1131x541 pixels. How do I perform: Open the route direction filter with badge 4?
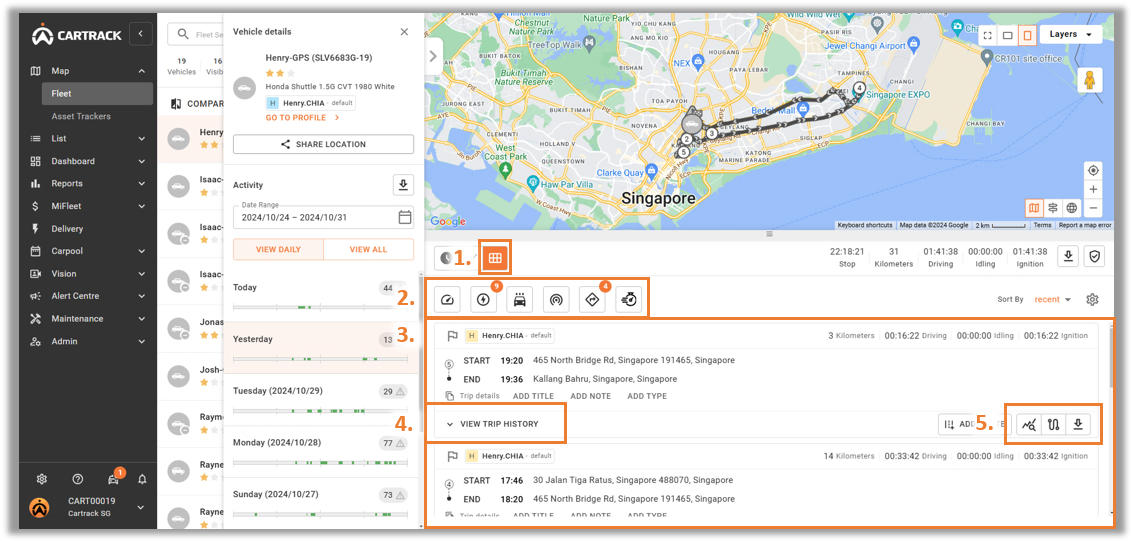tap(591, 300)
